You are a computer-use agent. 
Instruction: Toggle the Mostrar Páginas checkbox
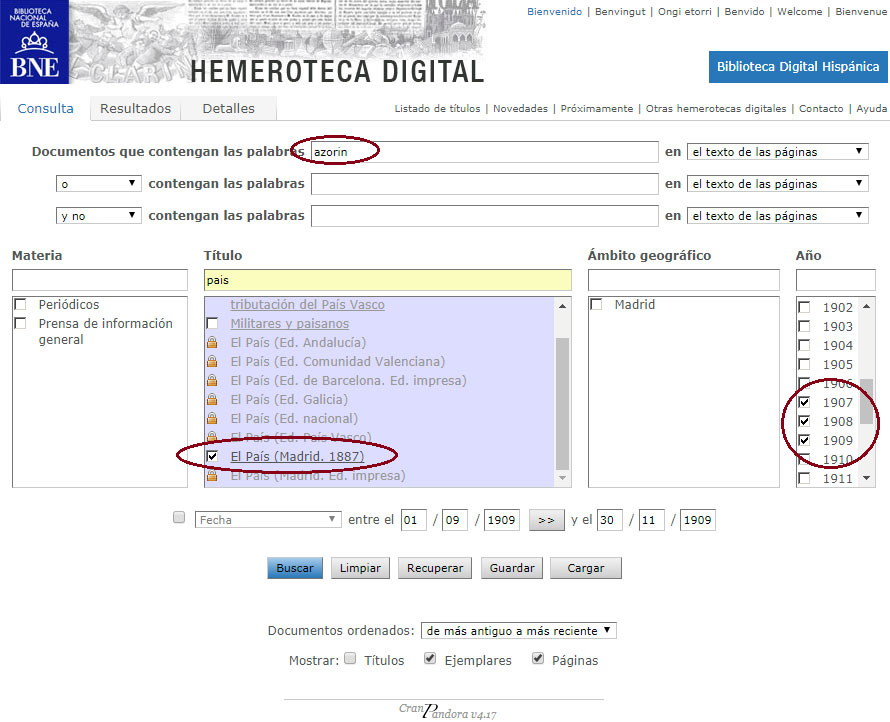(538, 658)
